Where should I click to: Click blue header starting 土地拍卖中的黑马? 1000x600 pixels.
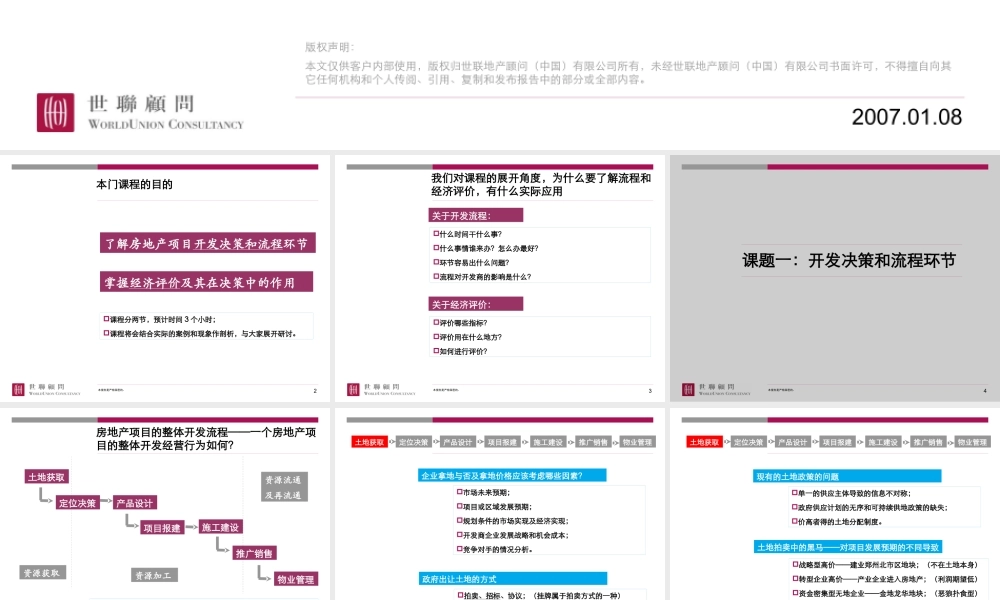848,547
